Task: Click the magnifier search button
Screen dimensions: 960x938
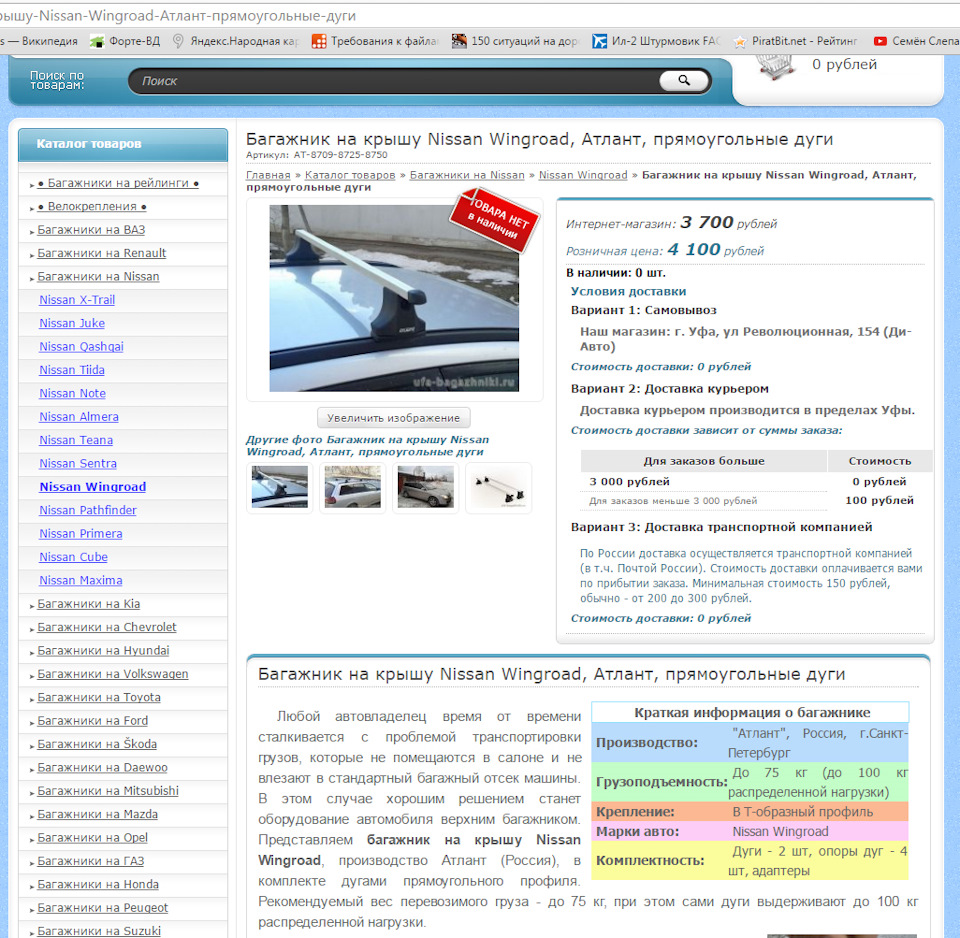Action: click(x=684, y=80)
